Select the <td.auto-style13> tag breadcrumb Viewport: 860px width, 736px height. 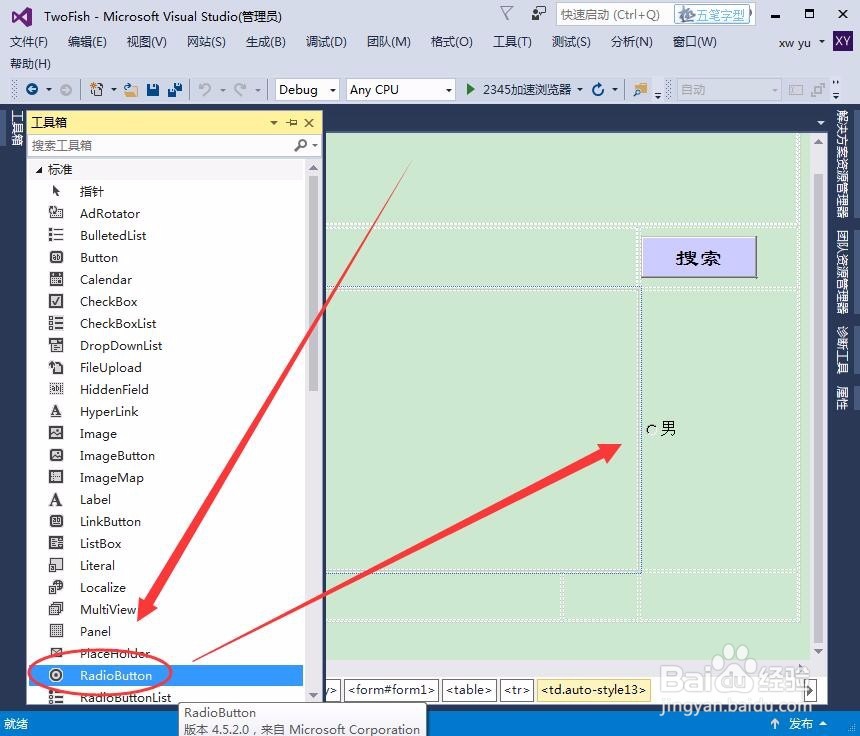point(594,690)
